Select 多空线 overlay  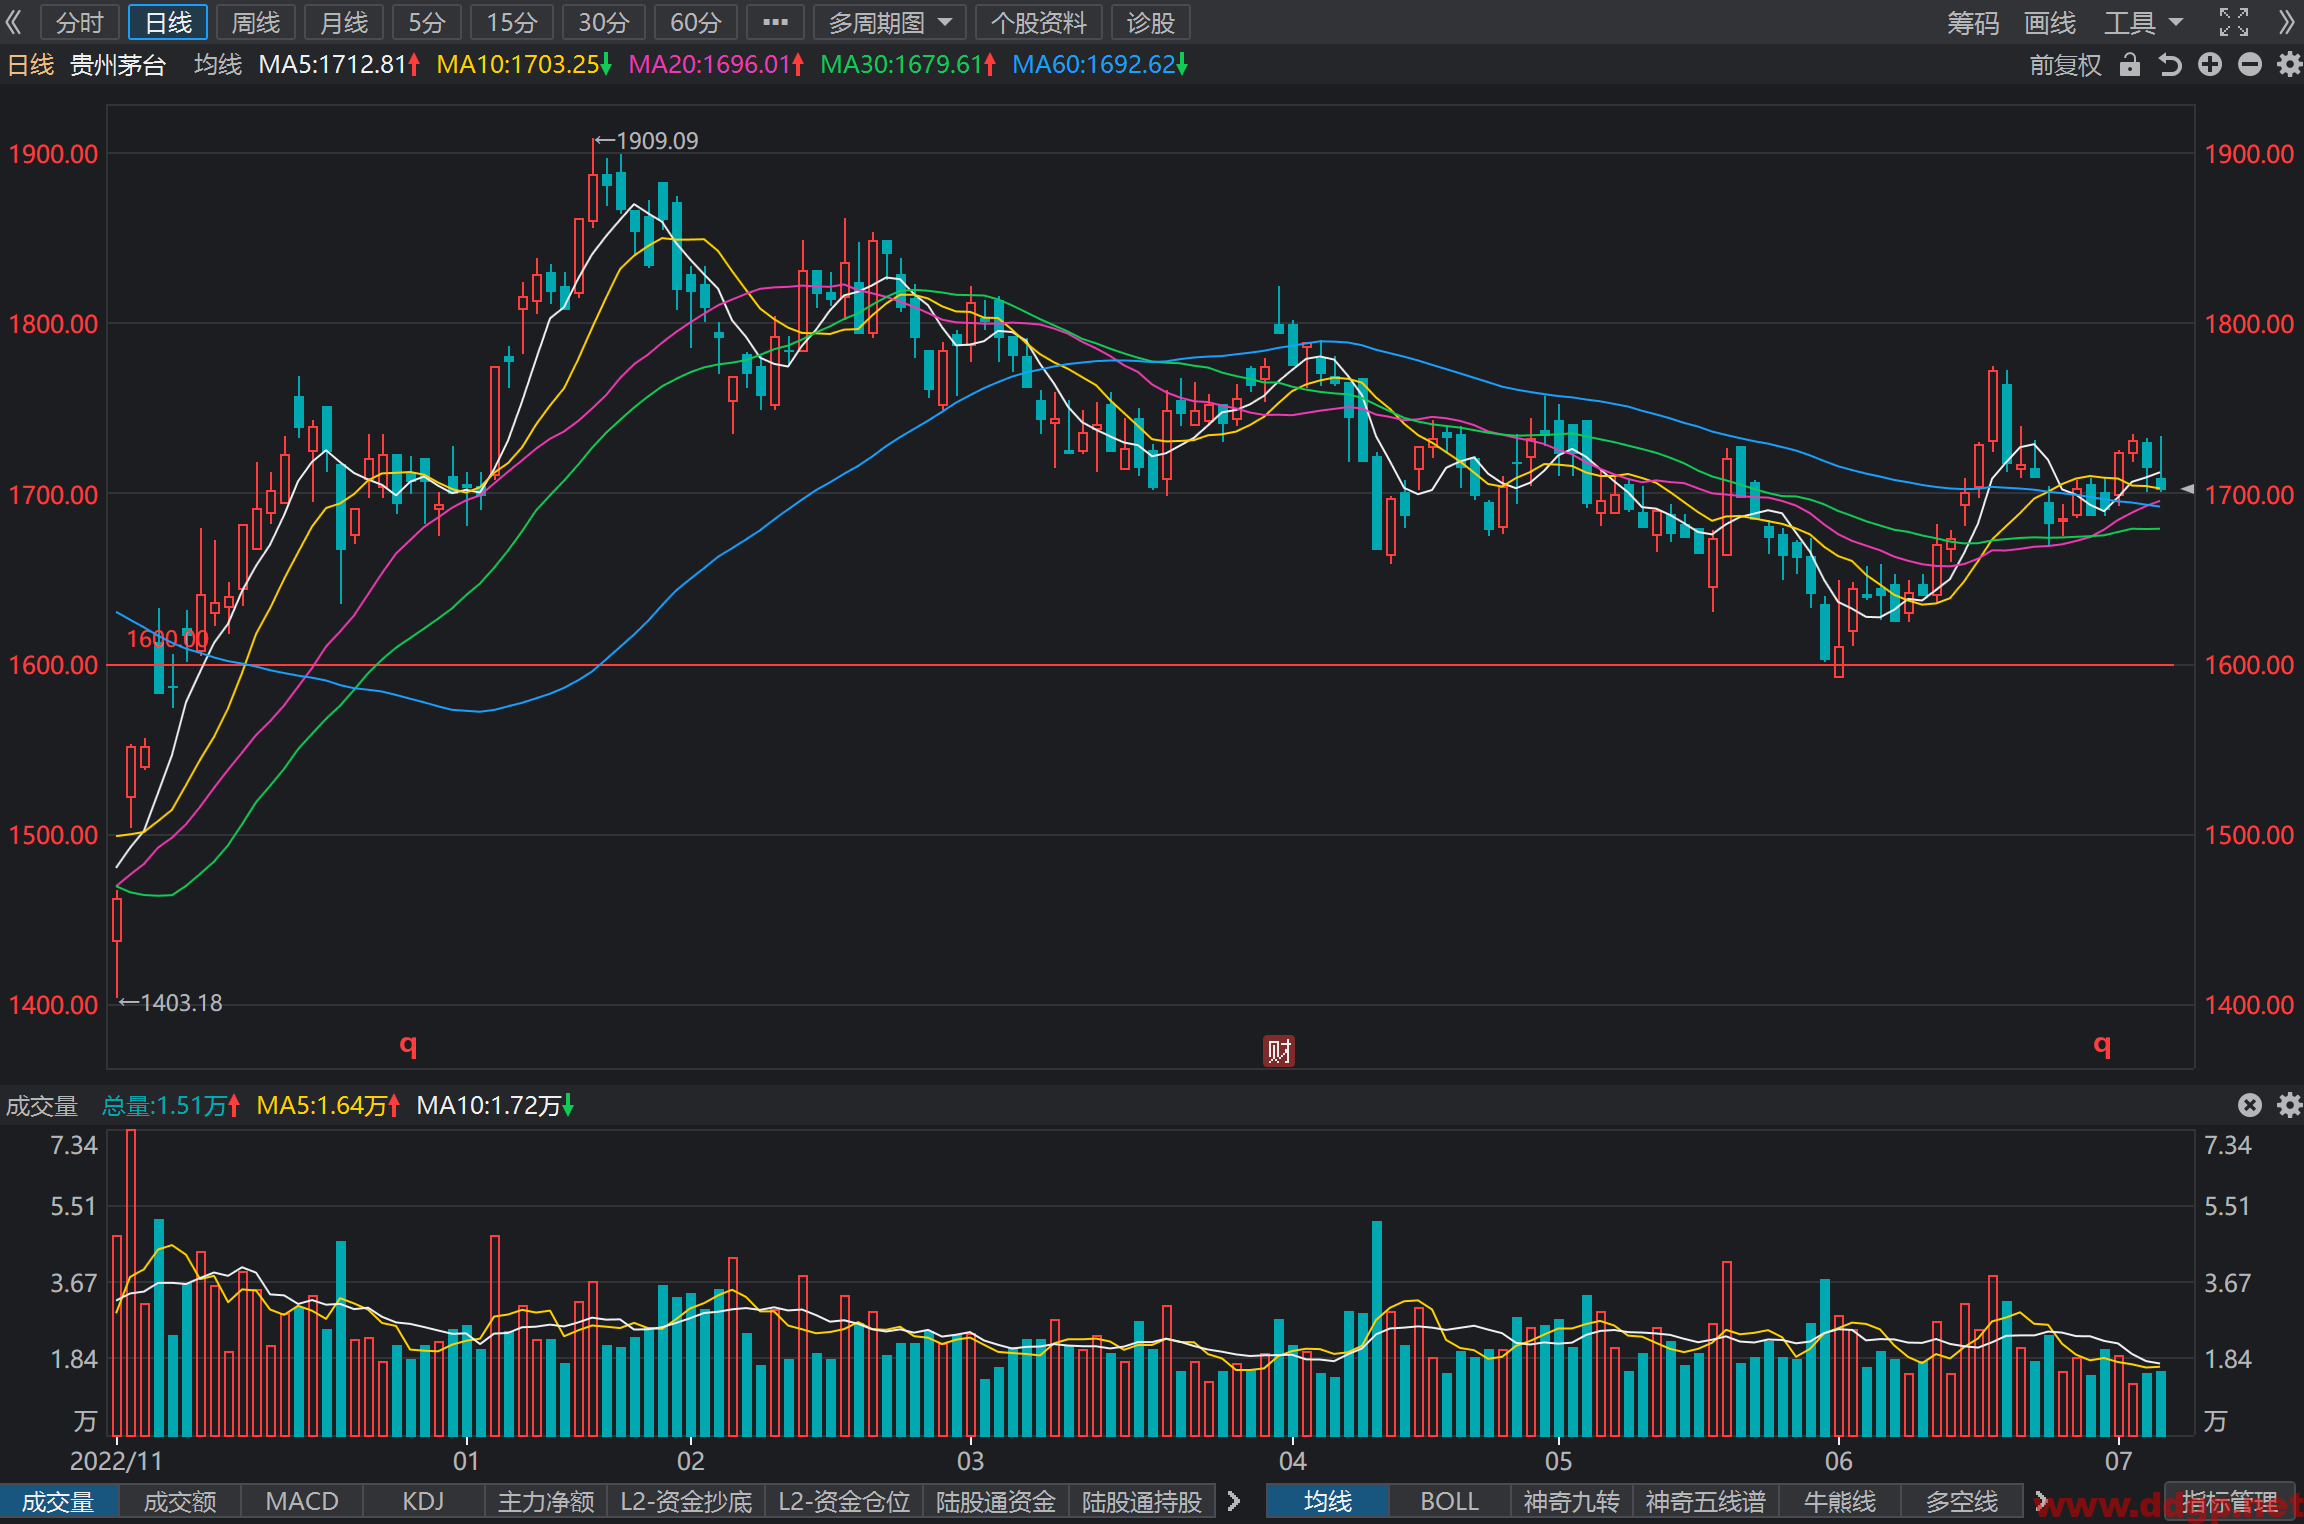point(1962,1501)
